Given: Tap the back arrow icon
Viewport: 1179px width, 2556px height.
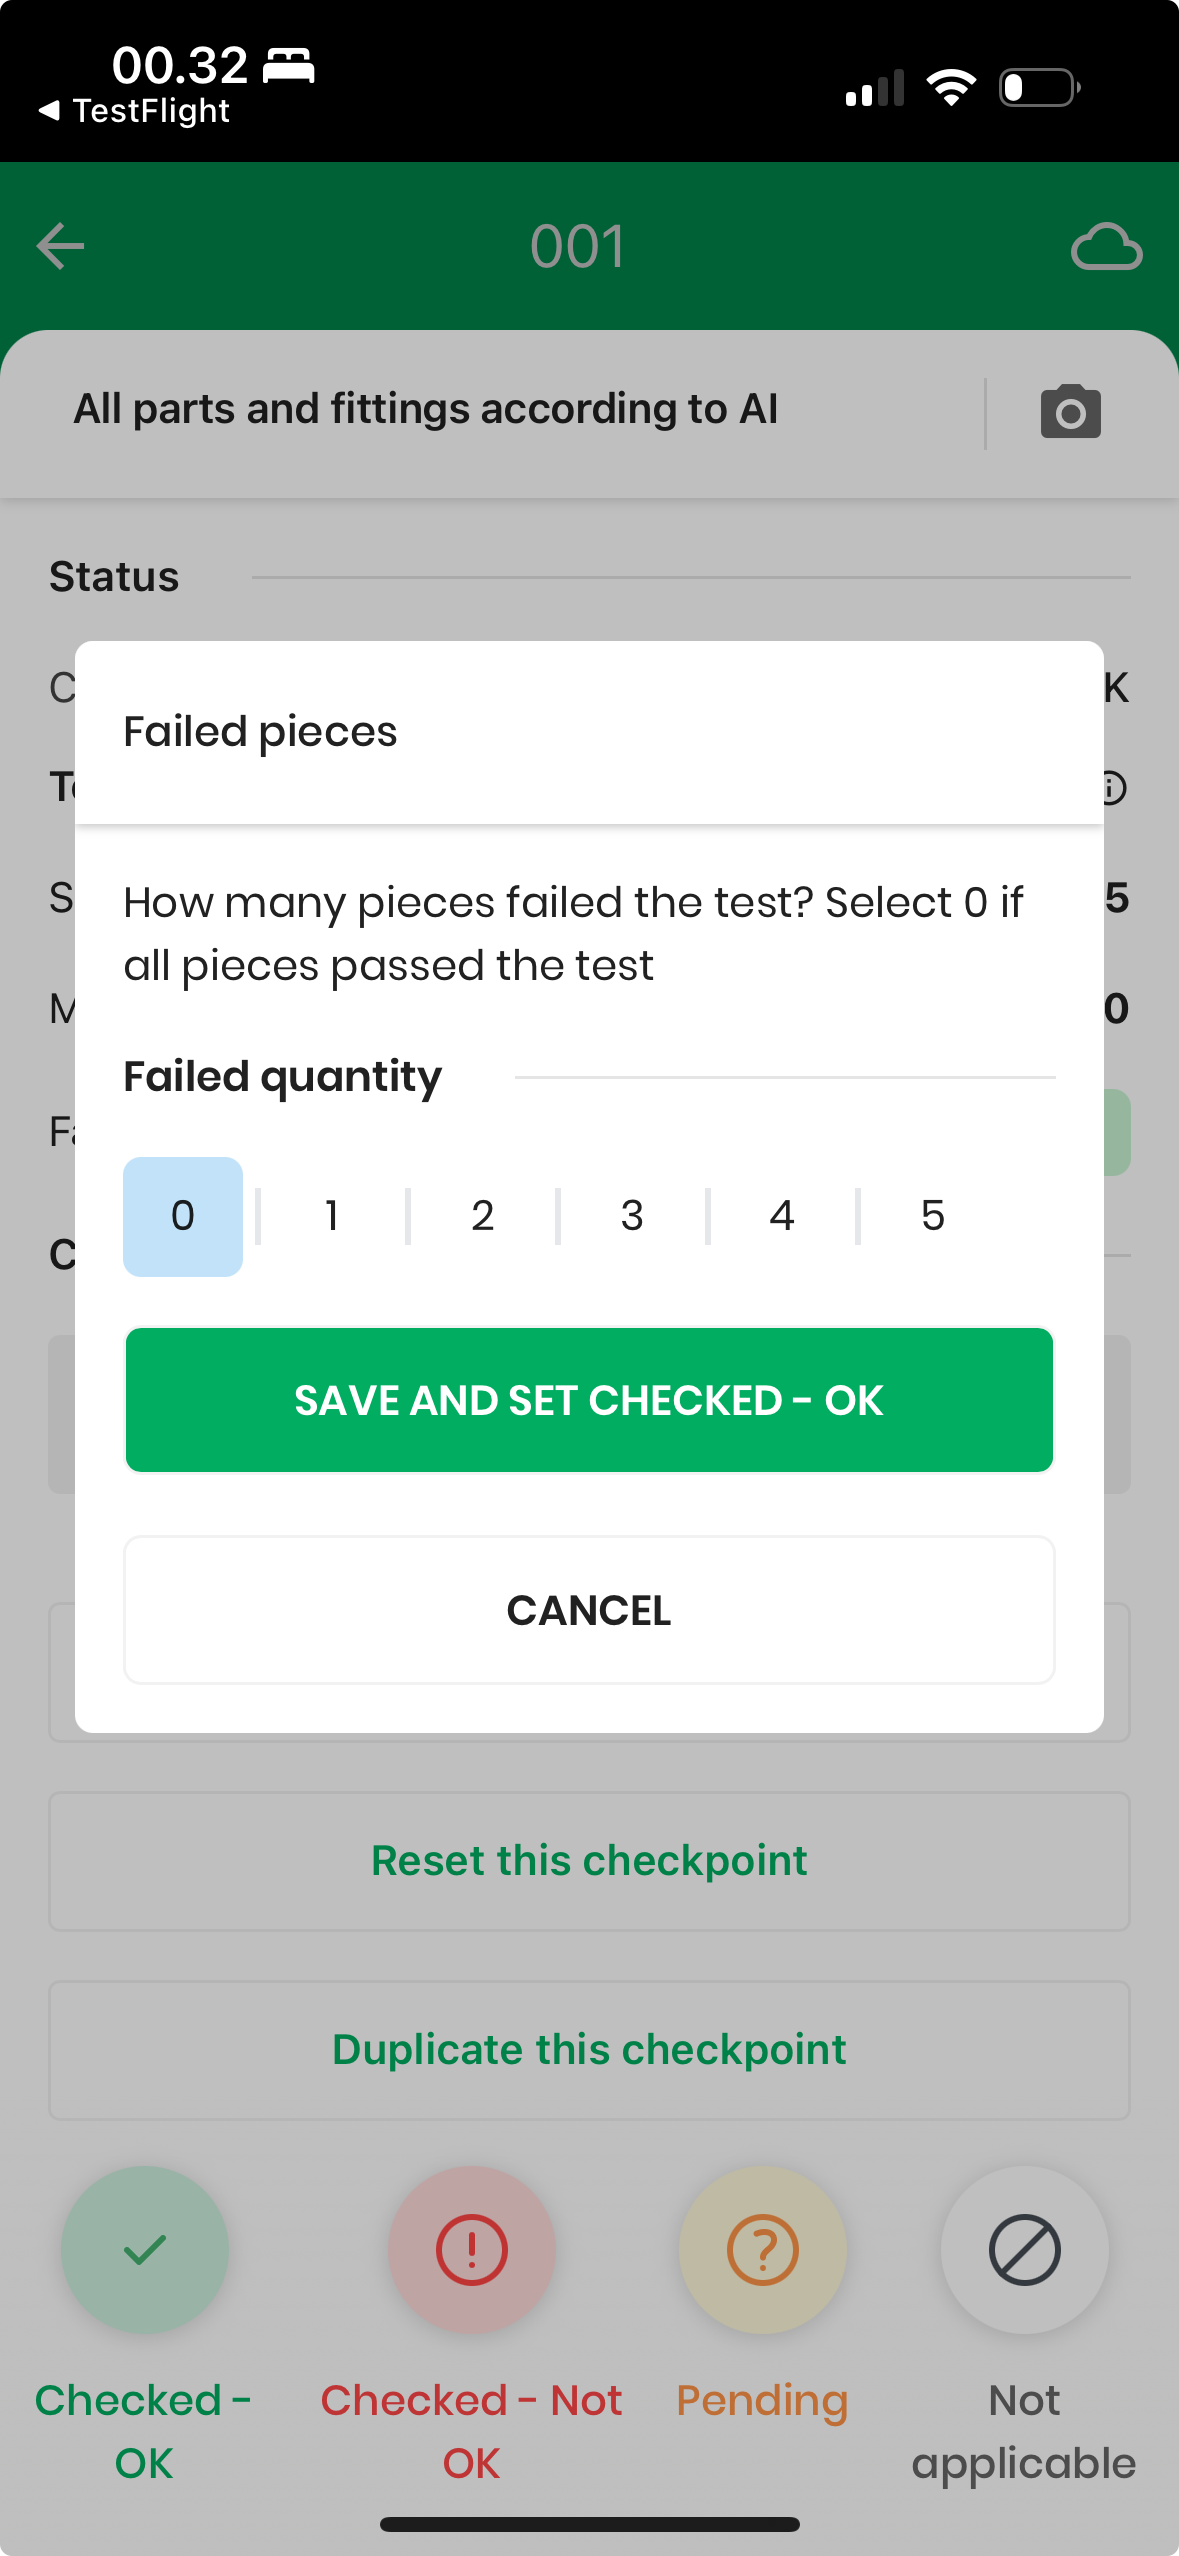Looking at the screenshot, I should click(61, 246).
